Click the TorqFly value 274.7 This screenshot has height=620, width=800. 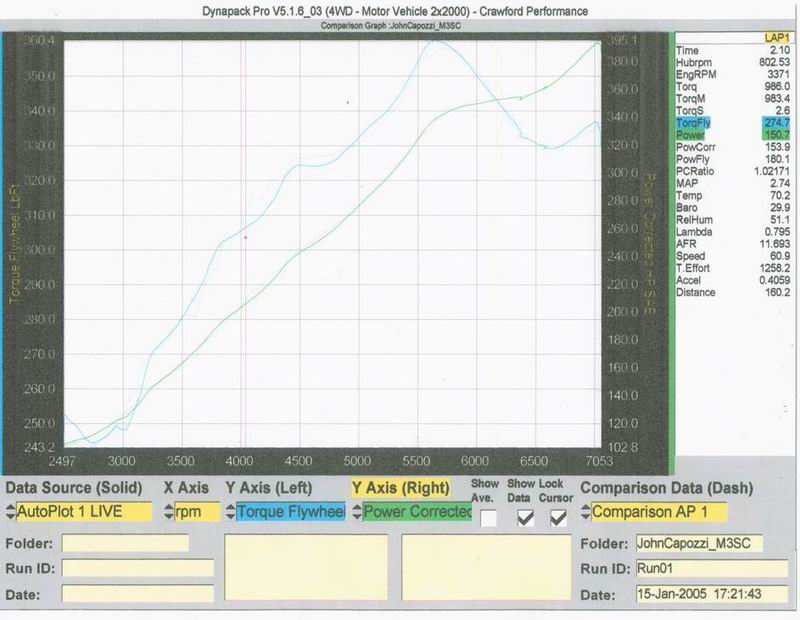777,123
